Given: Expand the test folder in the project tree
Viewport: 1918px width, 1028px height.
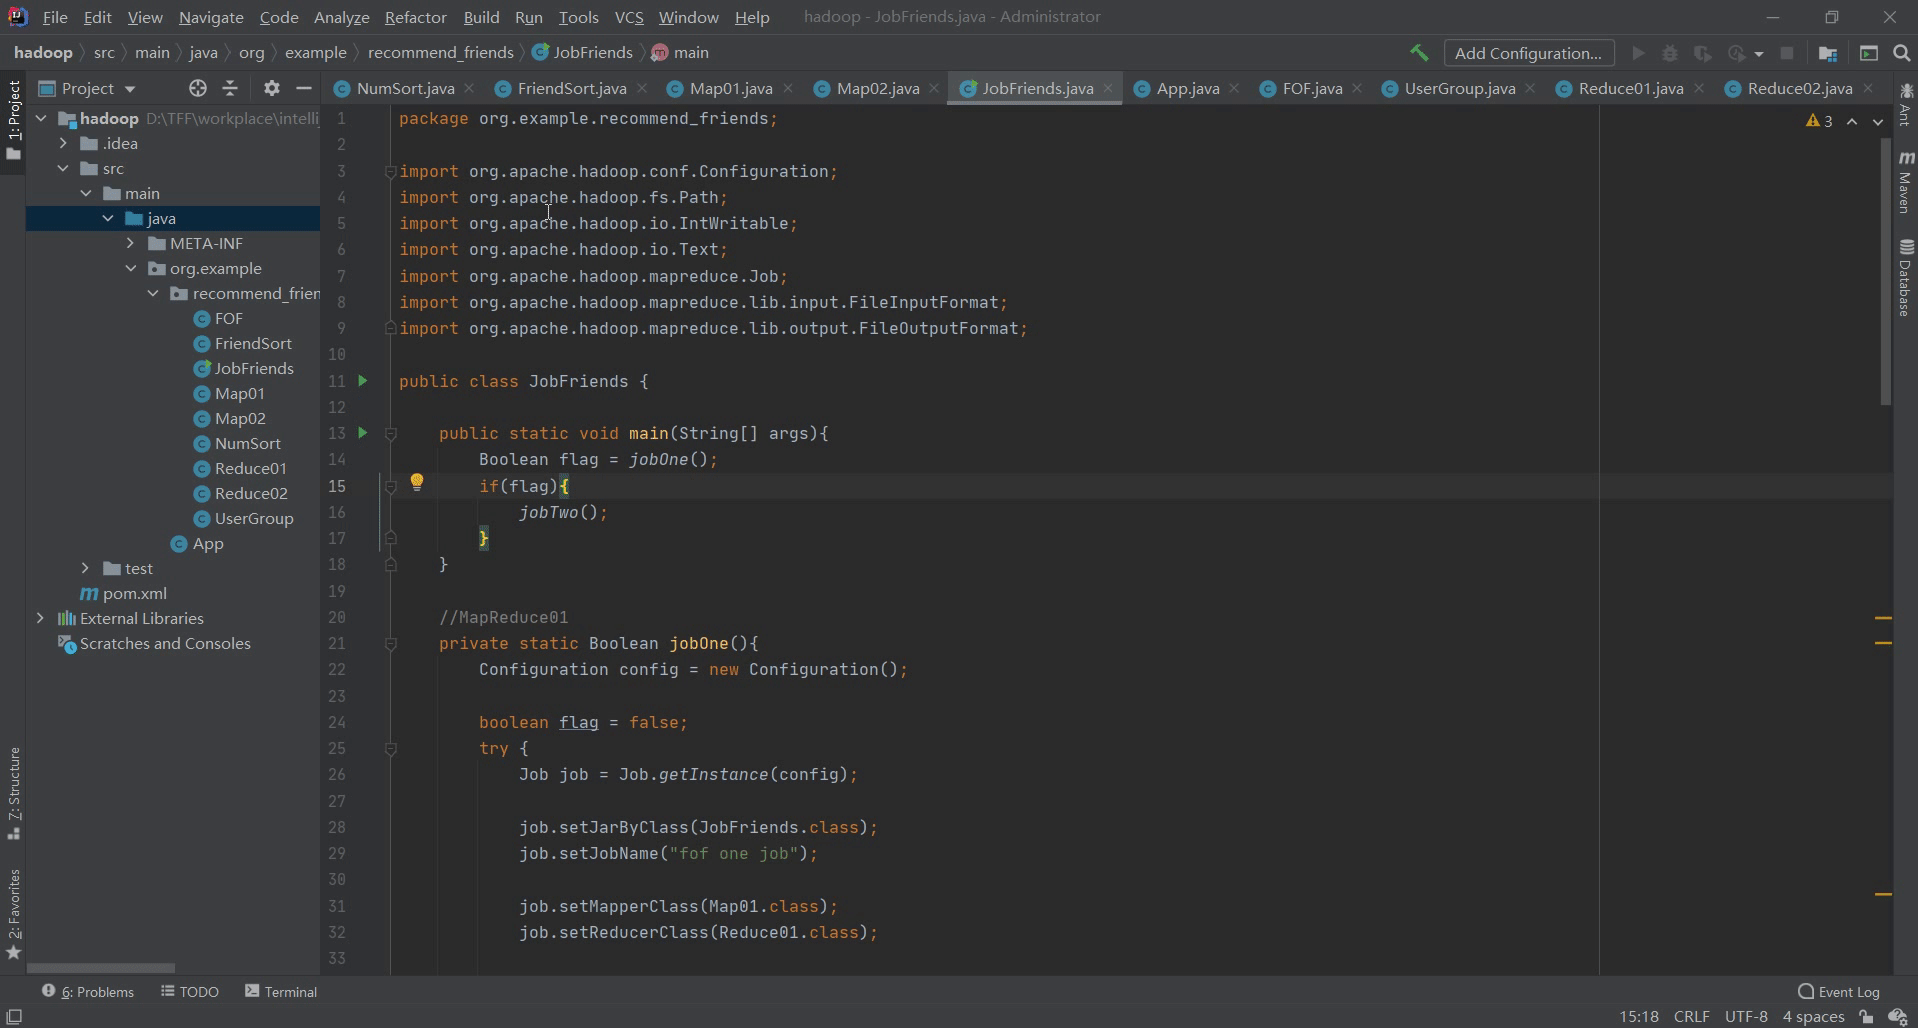Looking at the screenshot, I should (86, 568).
